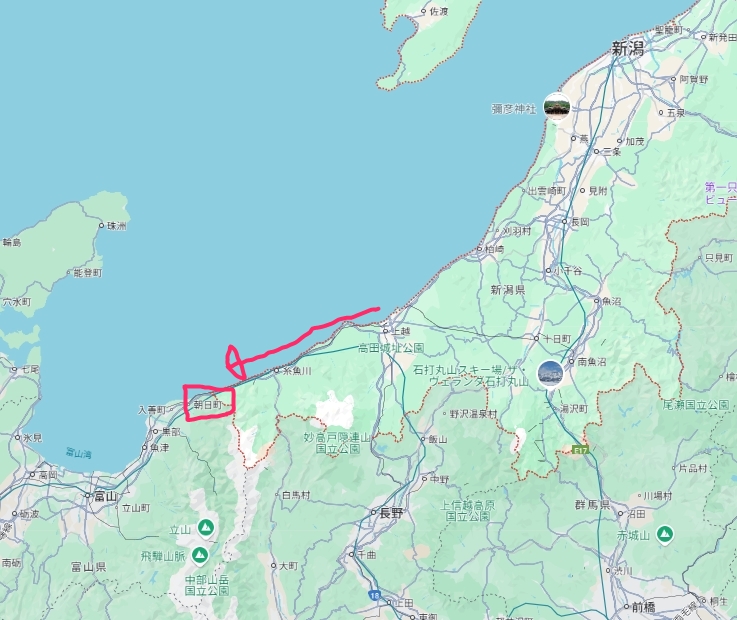Click the 中部山岳国立公園 park label
Screen dimensions: 737x620
pos(207,585)
